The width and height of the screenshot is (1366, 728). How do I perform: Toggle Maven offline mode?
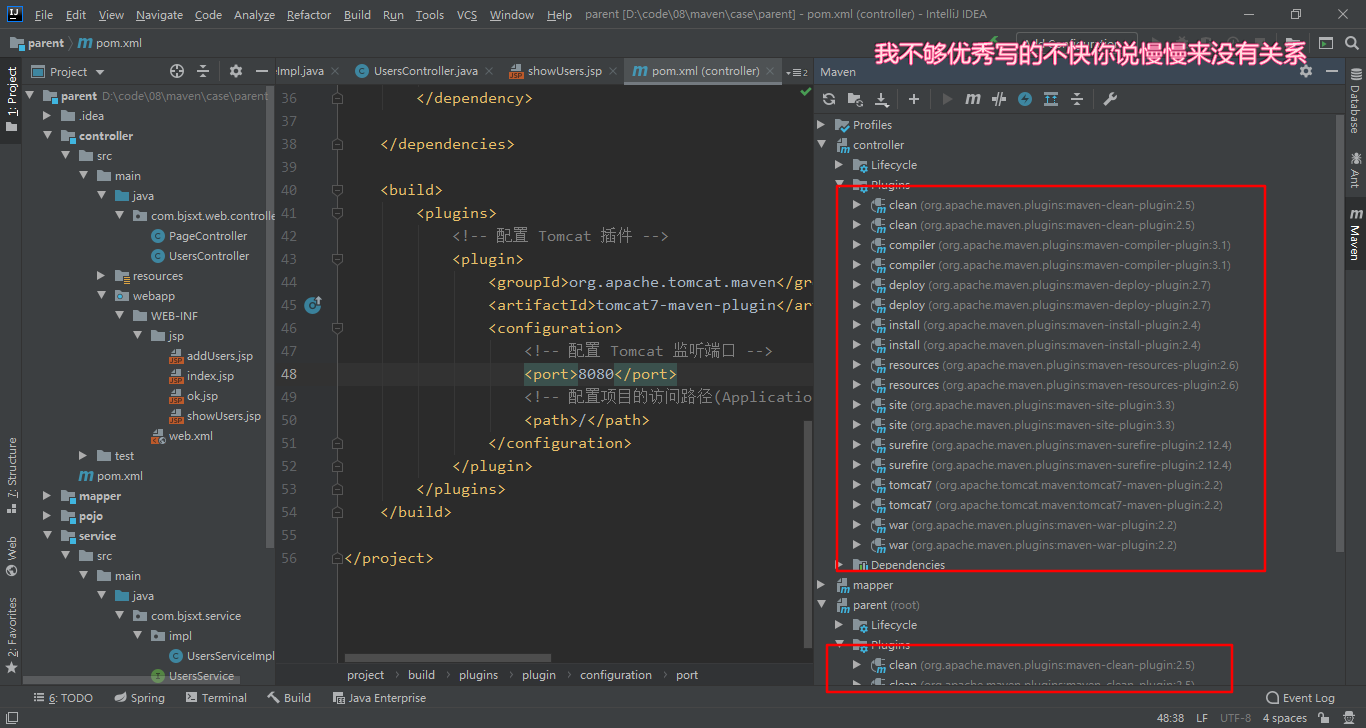(x=999, y=99)
